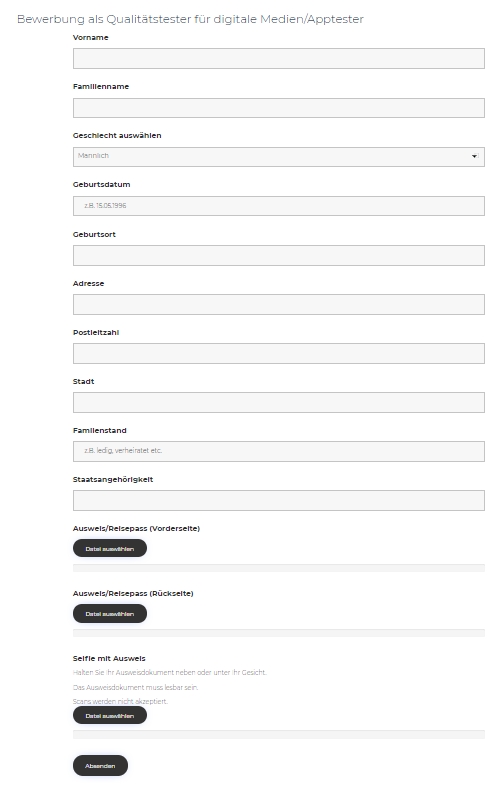This screenshot has height=789, width=502.
Task: Click the Adresse text field
Action: click(x=279, y=304)
